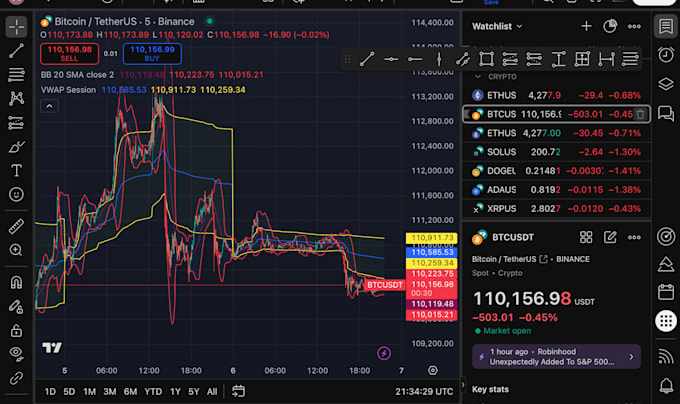The image size is (680, 404).
Task: Select the trend line drawing tool
Action: (x=16, y=51)
